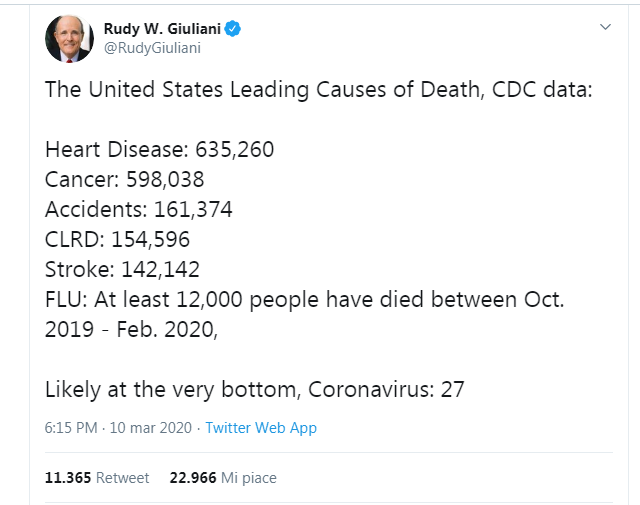Image resolution: width=640 pixels, height=505 pixels.
Task: Click "The United States Leading Causes" text
Action: 216,89
